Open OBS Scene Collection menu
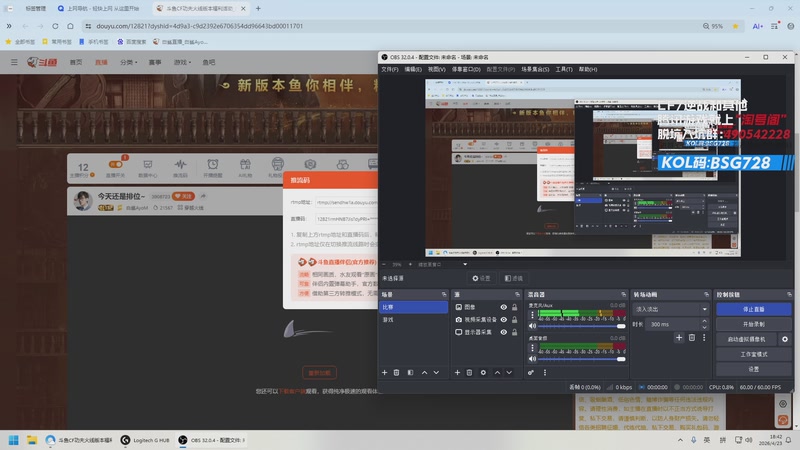This screenshot has height=450, width=800. point(535,69)
